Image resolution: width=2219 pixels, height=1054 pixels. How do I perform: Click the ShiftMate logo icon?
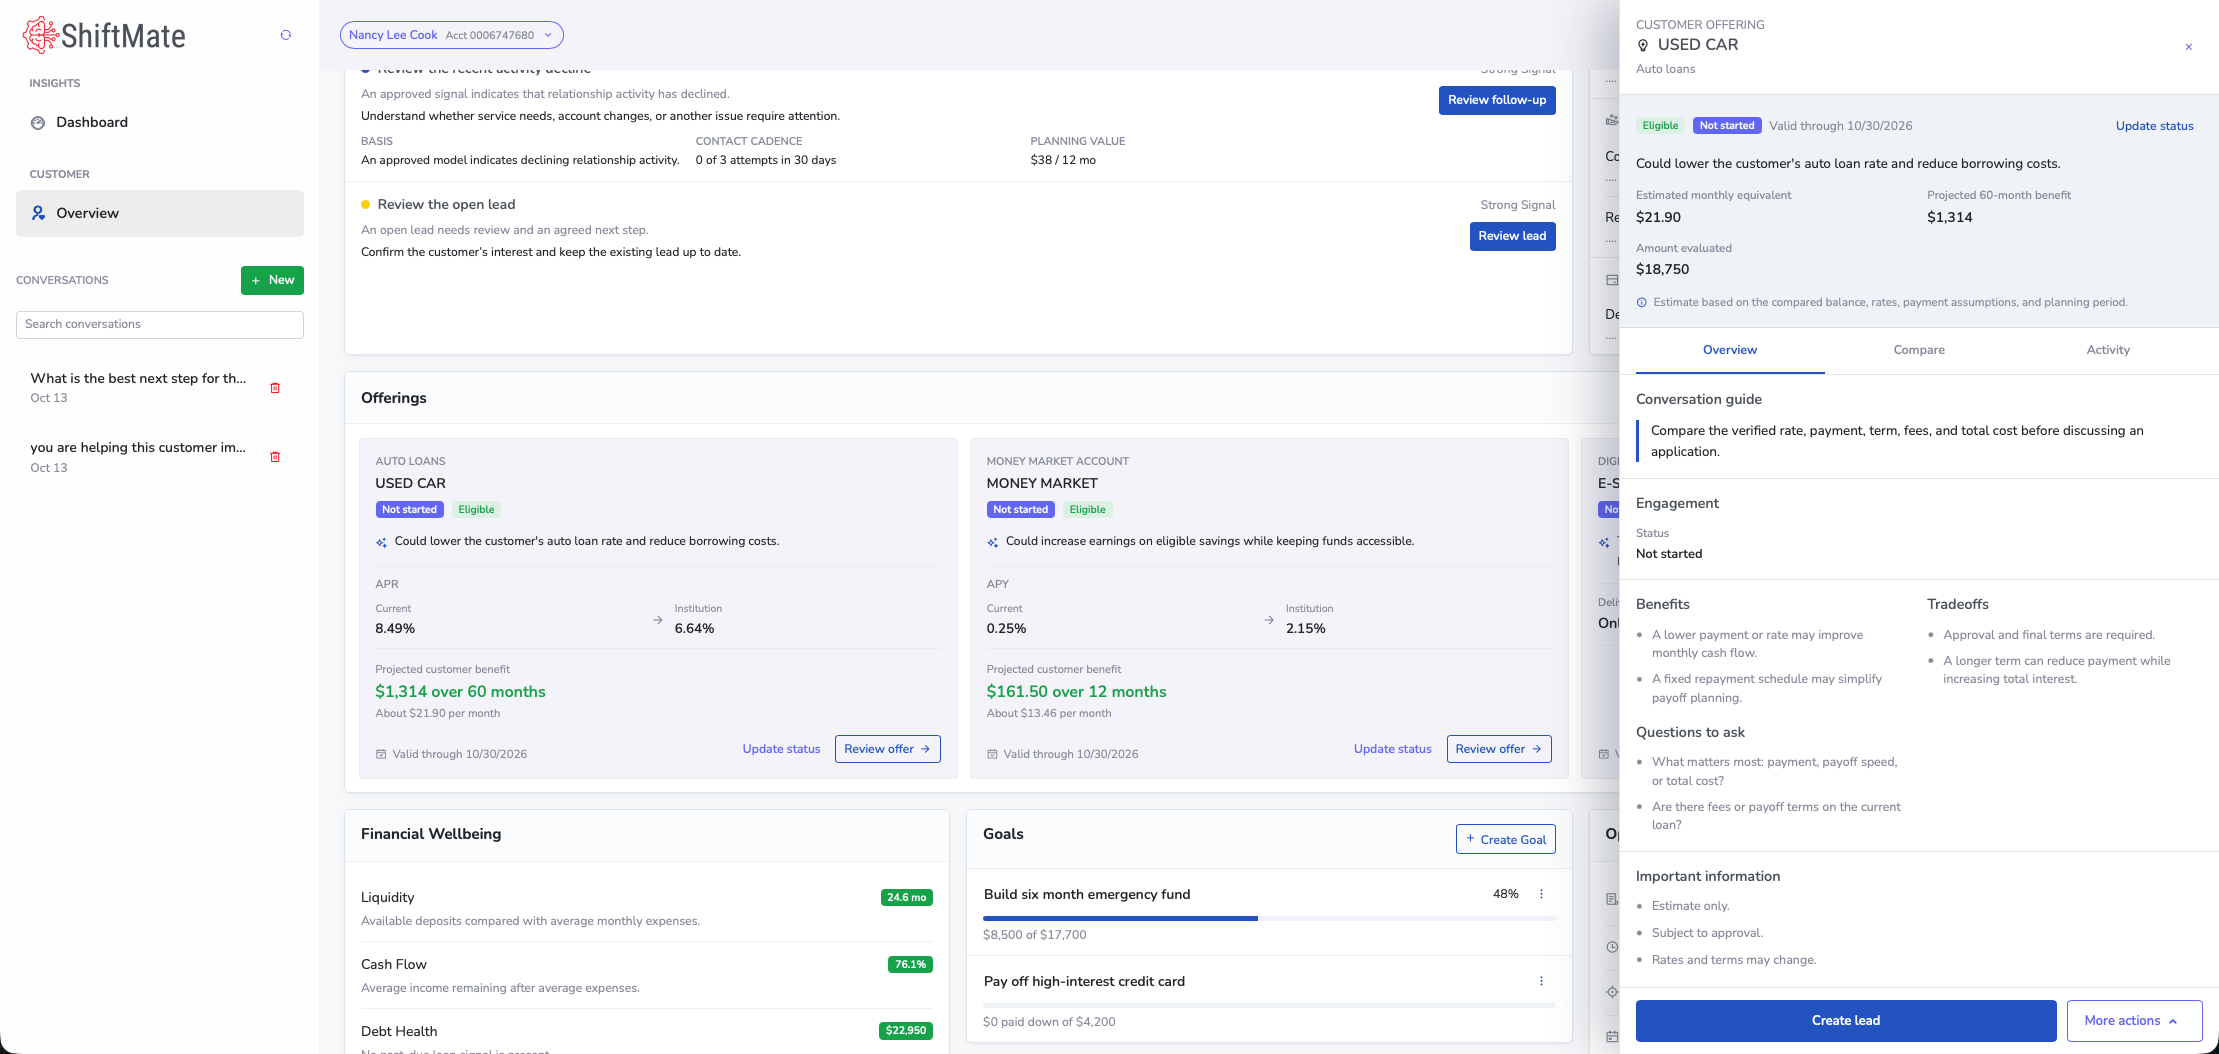pyautogui.click(x=40, y=35)
